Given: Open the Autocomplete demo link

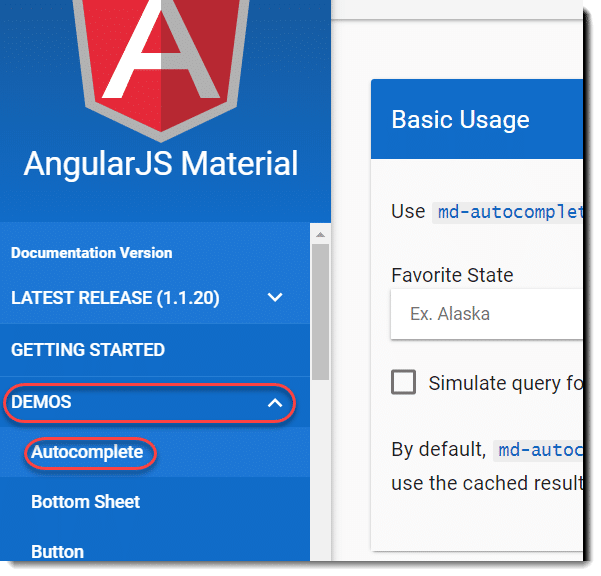Looking at the screenshot, I should click(x=87, y=452).
